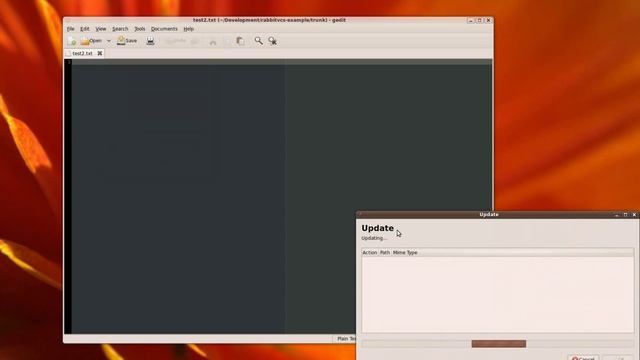Click the Path column header in Update dialog

pos(385,253)
